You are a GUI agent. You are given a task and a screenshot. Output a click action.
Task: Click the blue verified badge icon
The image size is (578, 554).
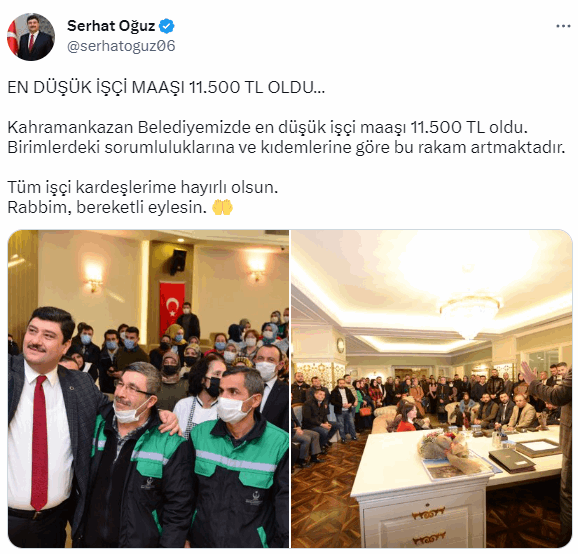[167, 26]
